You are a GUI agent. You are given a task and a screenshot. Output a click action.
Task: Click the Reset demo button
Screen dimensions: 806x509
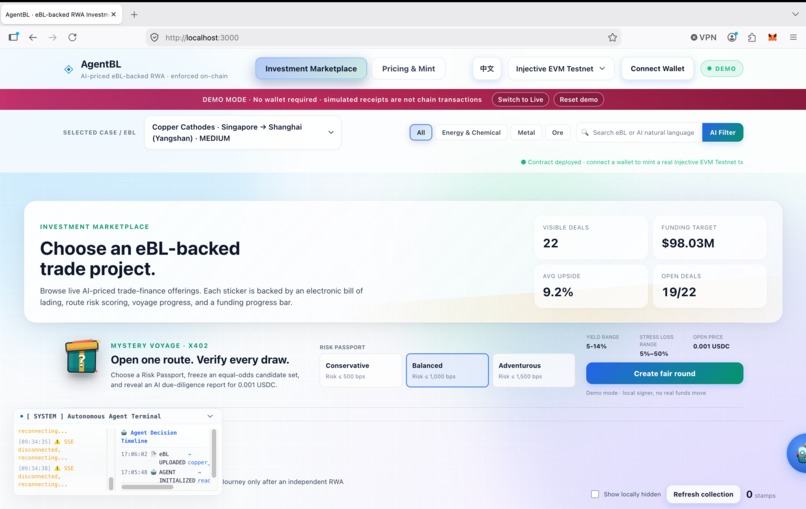(x=579, y=100)
